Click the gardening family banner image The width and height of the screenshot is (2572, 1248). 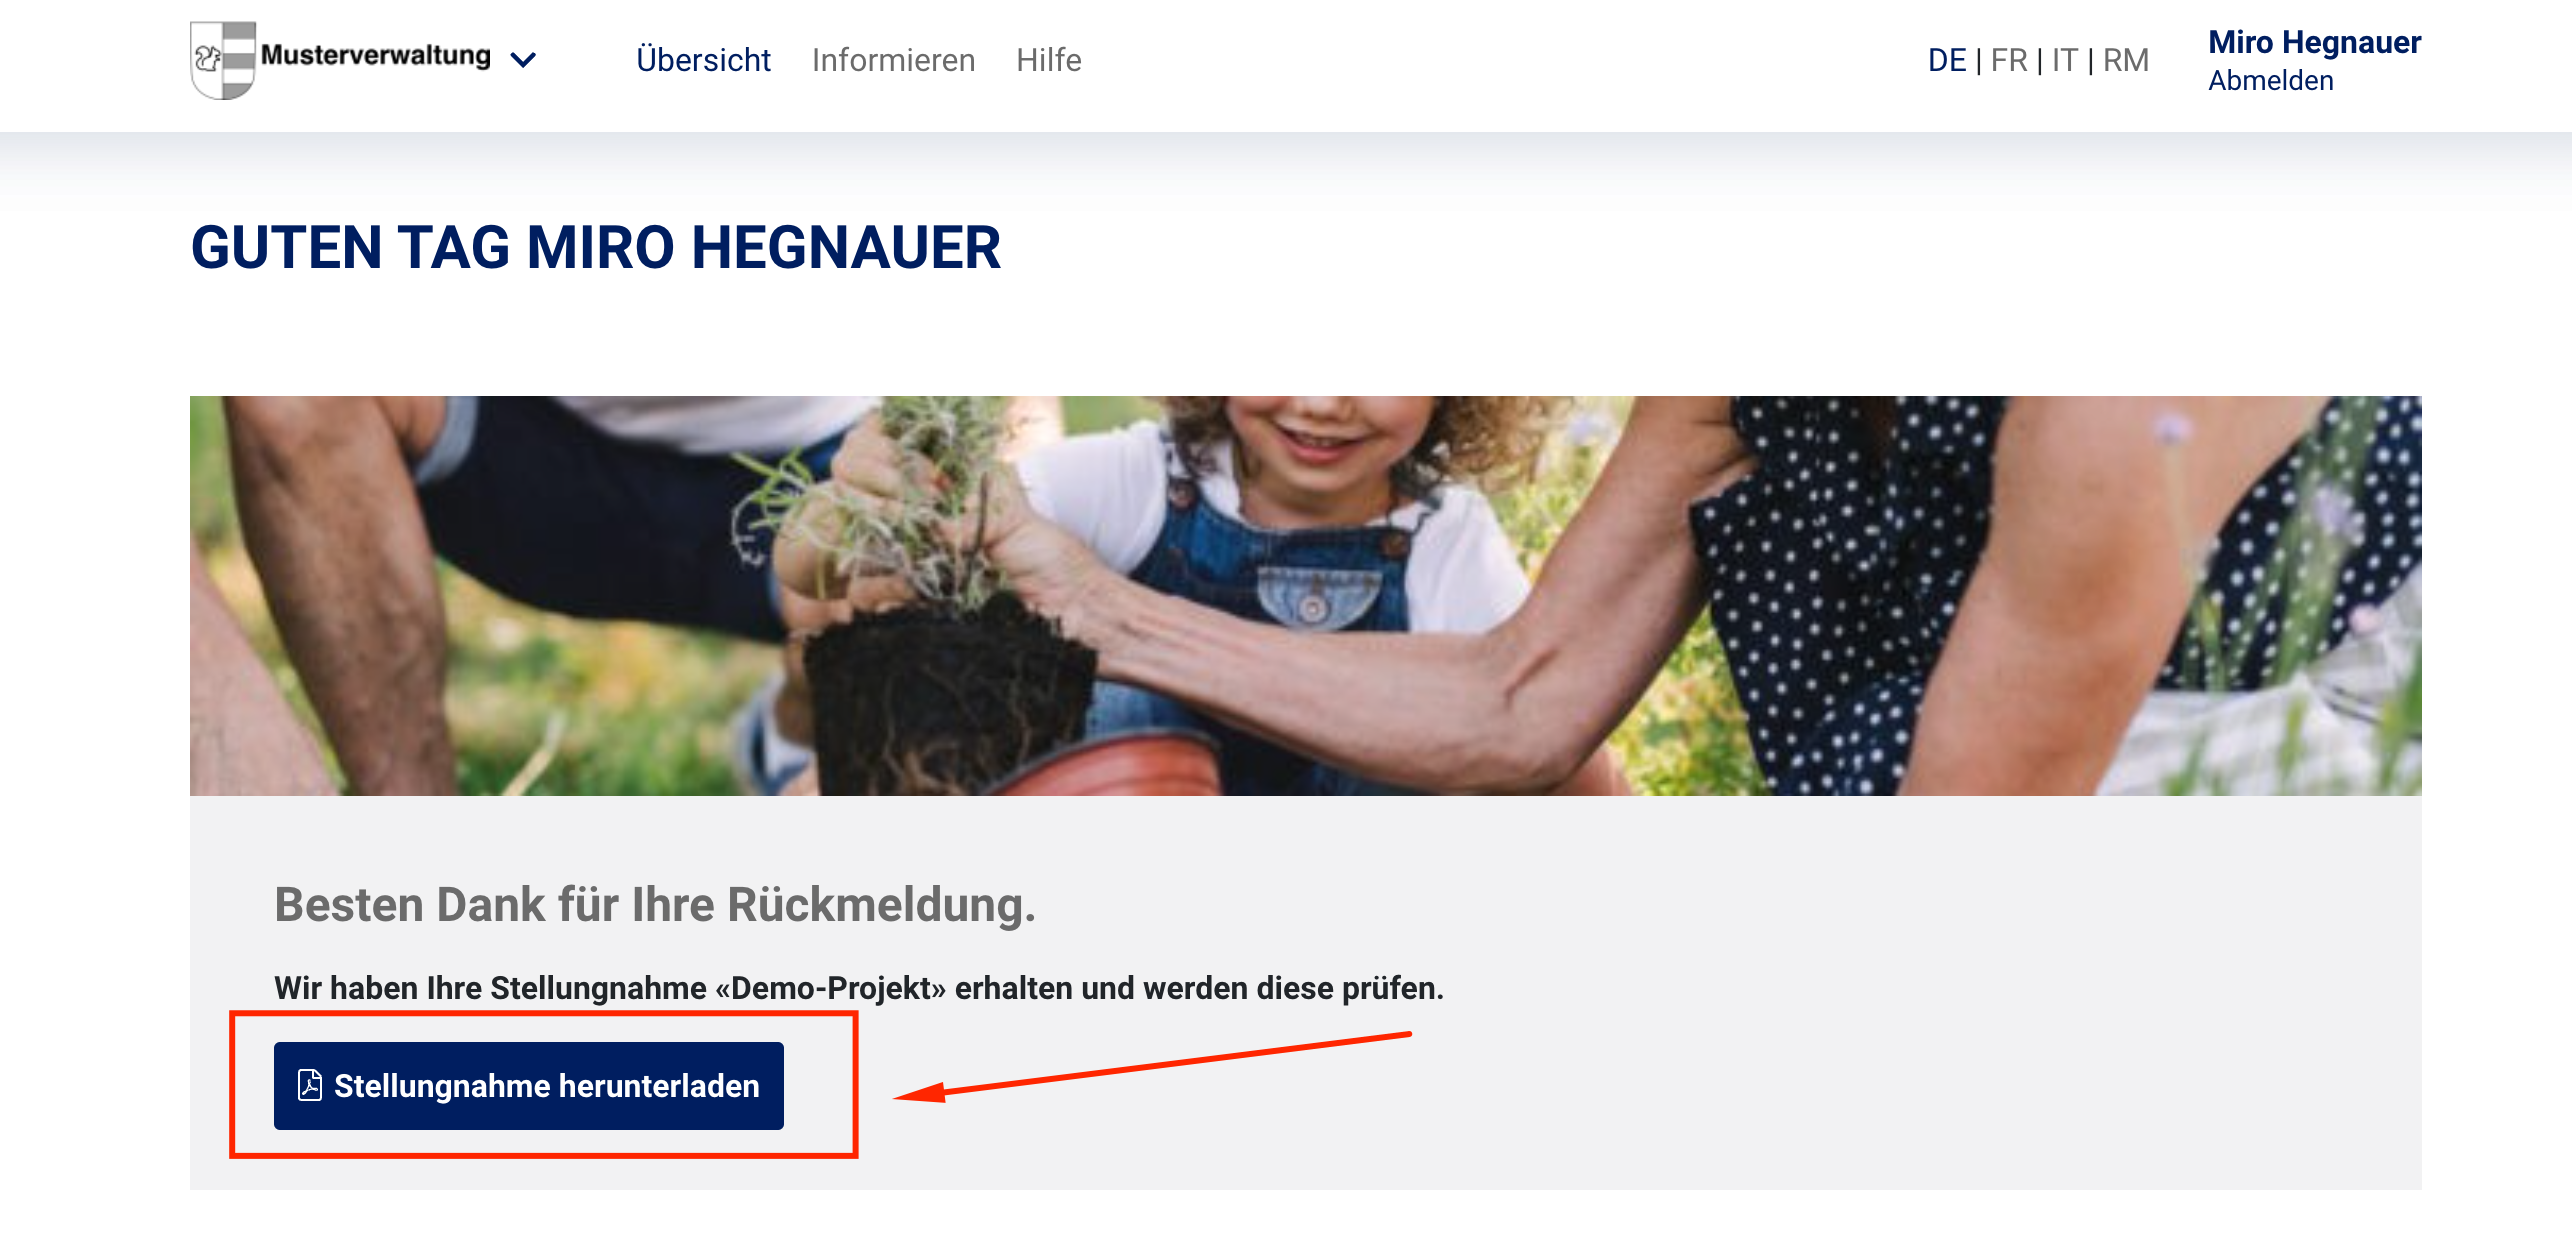coord(1305,595)
